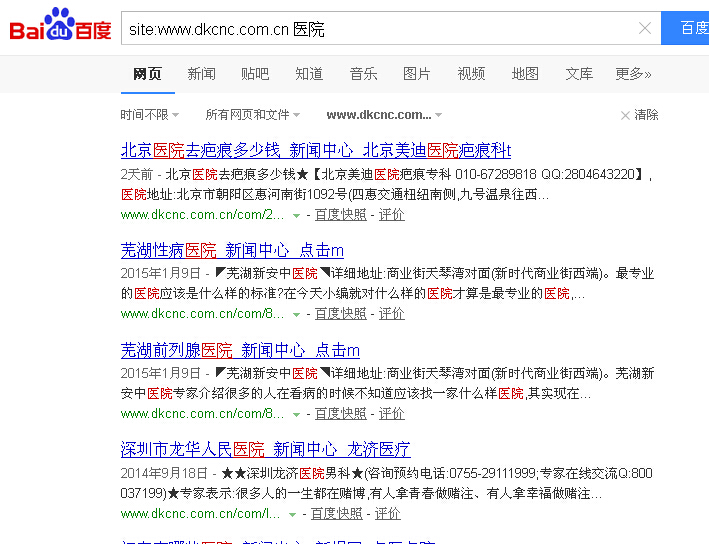Expand the green arrow beside 深圳市龙华人民医院 URL
Screen dimensions: 709x544
point(293,515)
